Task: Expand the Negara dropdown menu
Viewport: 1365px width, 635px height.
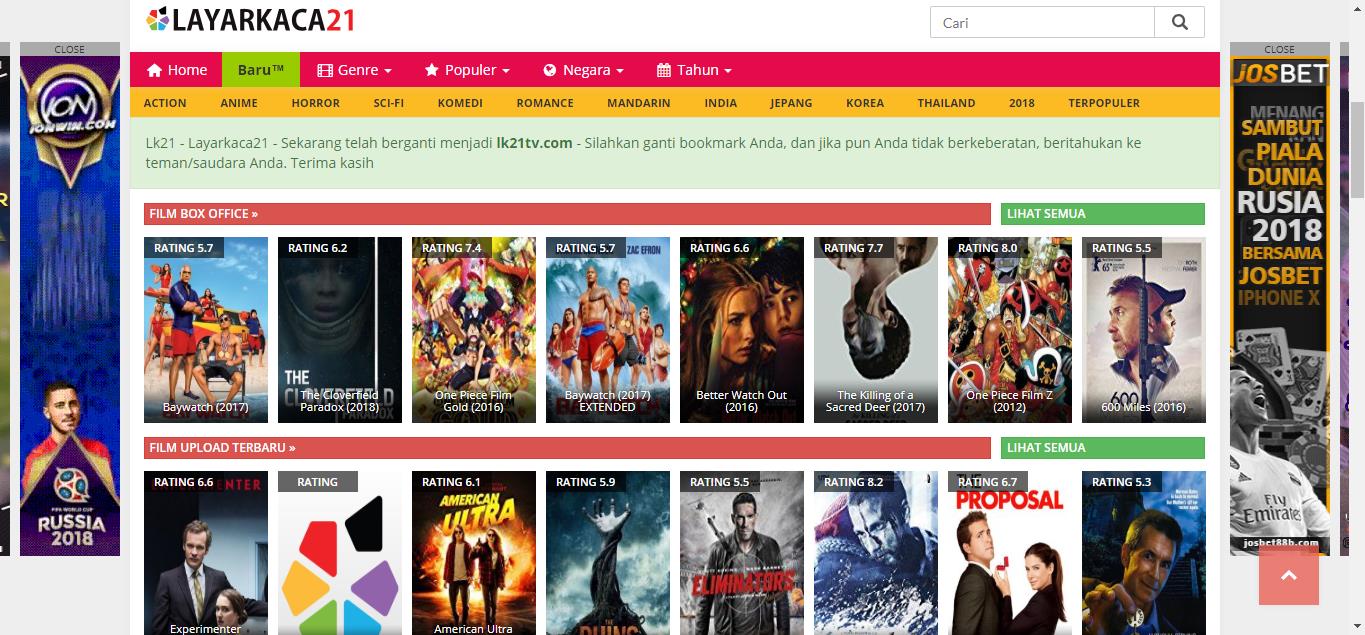Action: click(x=583, y=70)
